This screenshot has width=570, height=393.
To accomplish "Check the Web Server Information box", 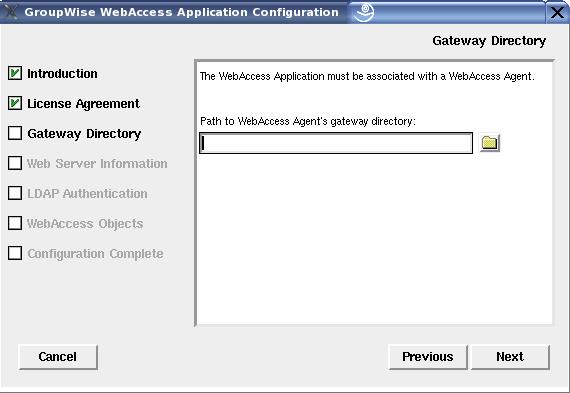I will click(15, 163).
